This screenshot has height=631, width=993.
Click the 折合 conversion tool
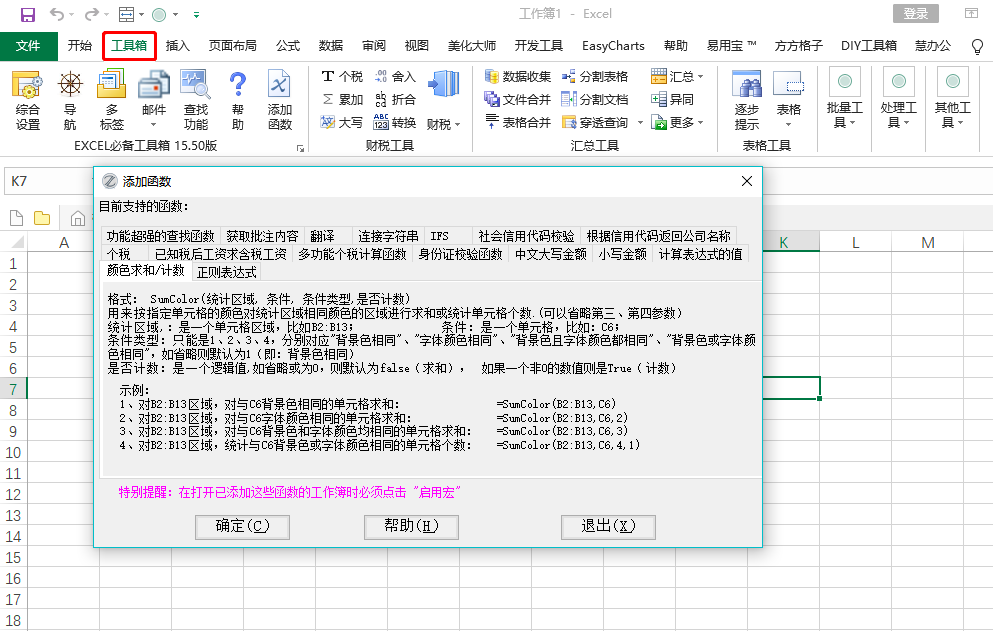click(395, 99)
